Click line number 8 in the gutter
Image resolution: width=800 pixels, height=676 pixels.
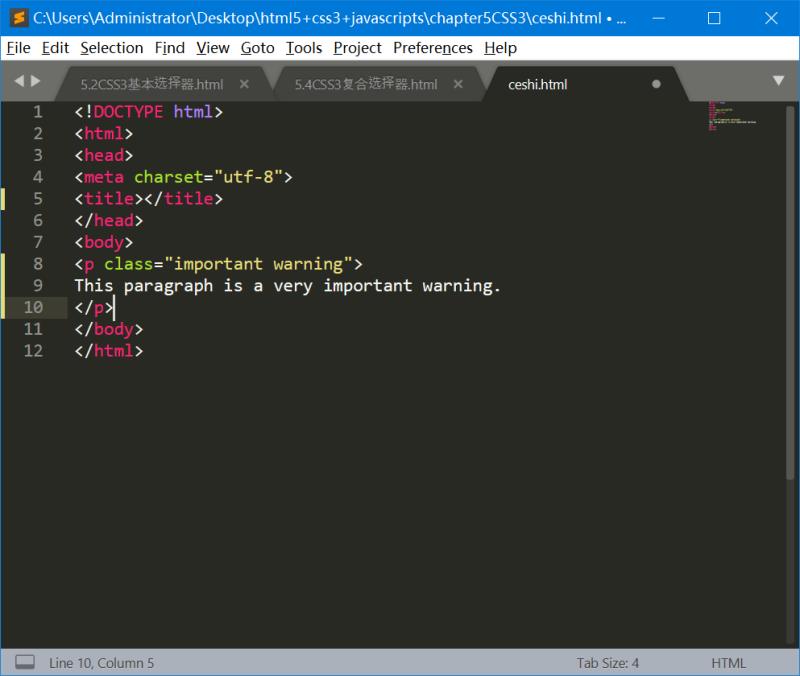coord(38,264)
